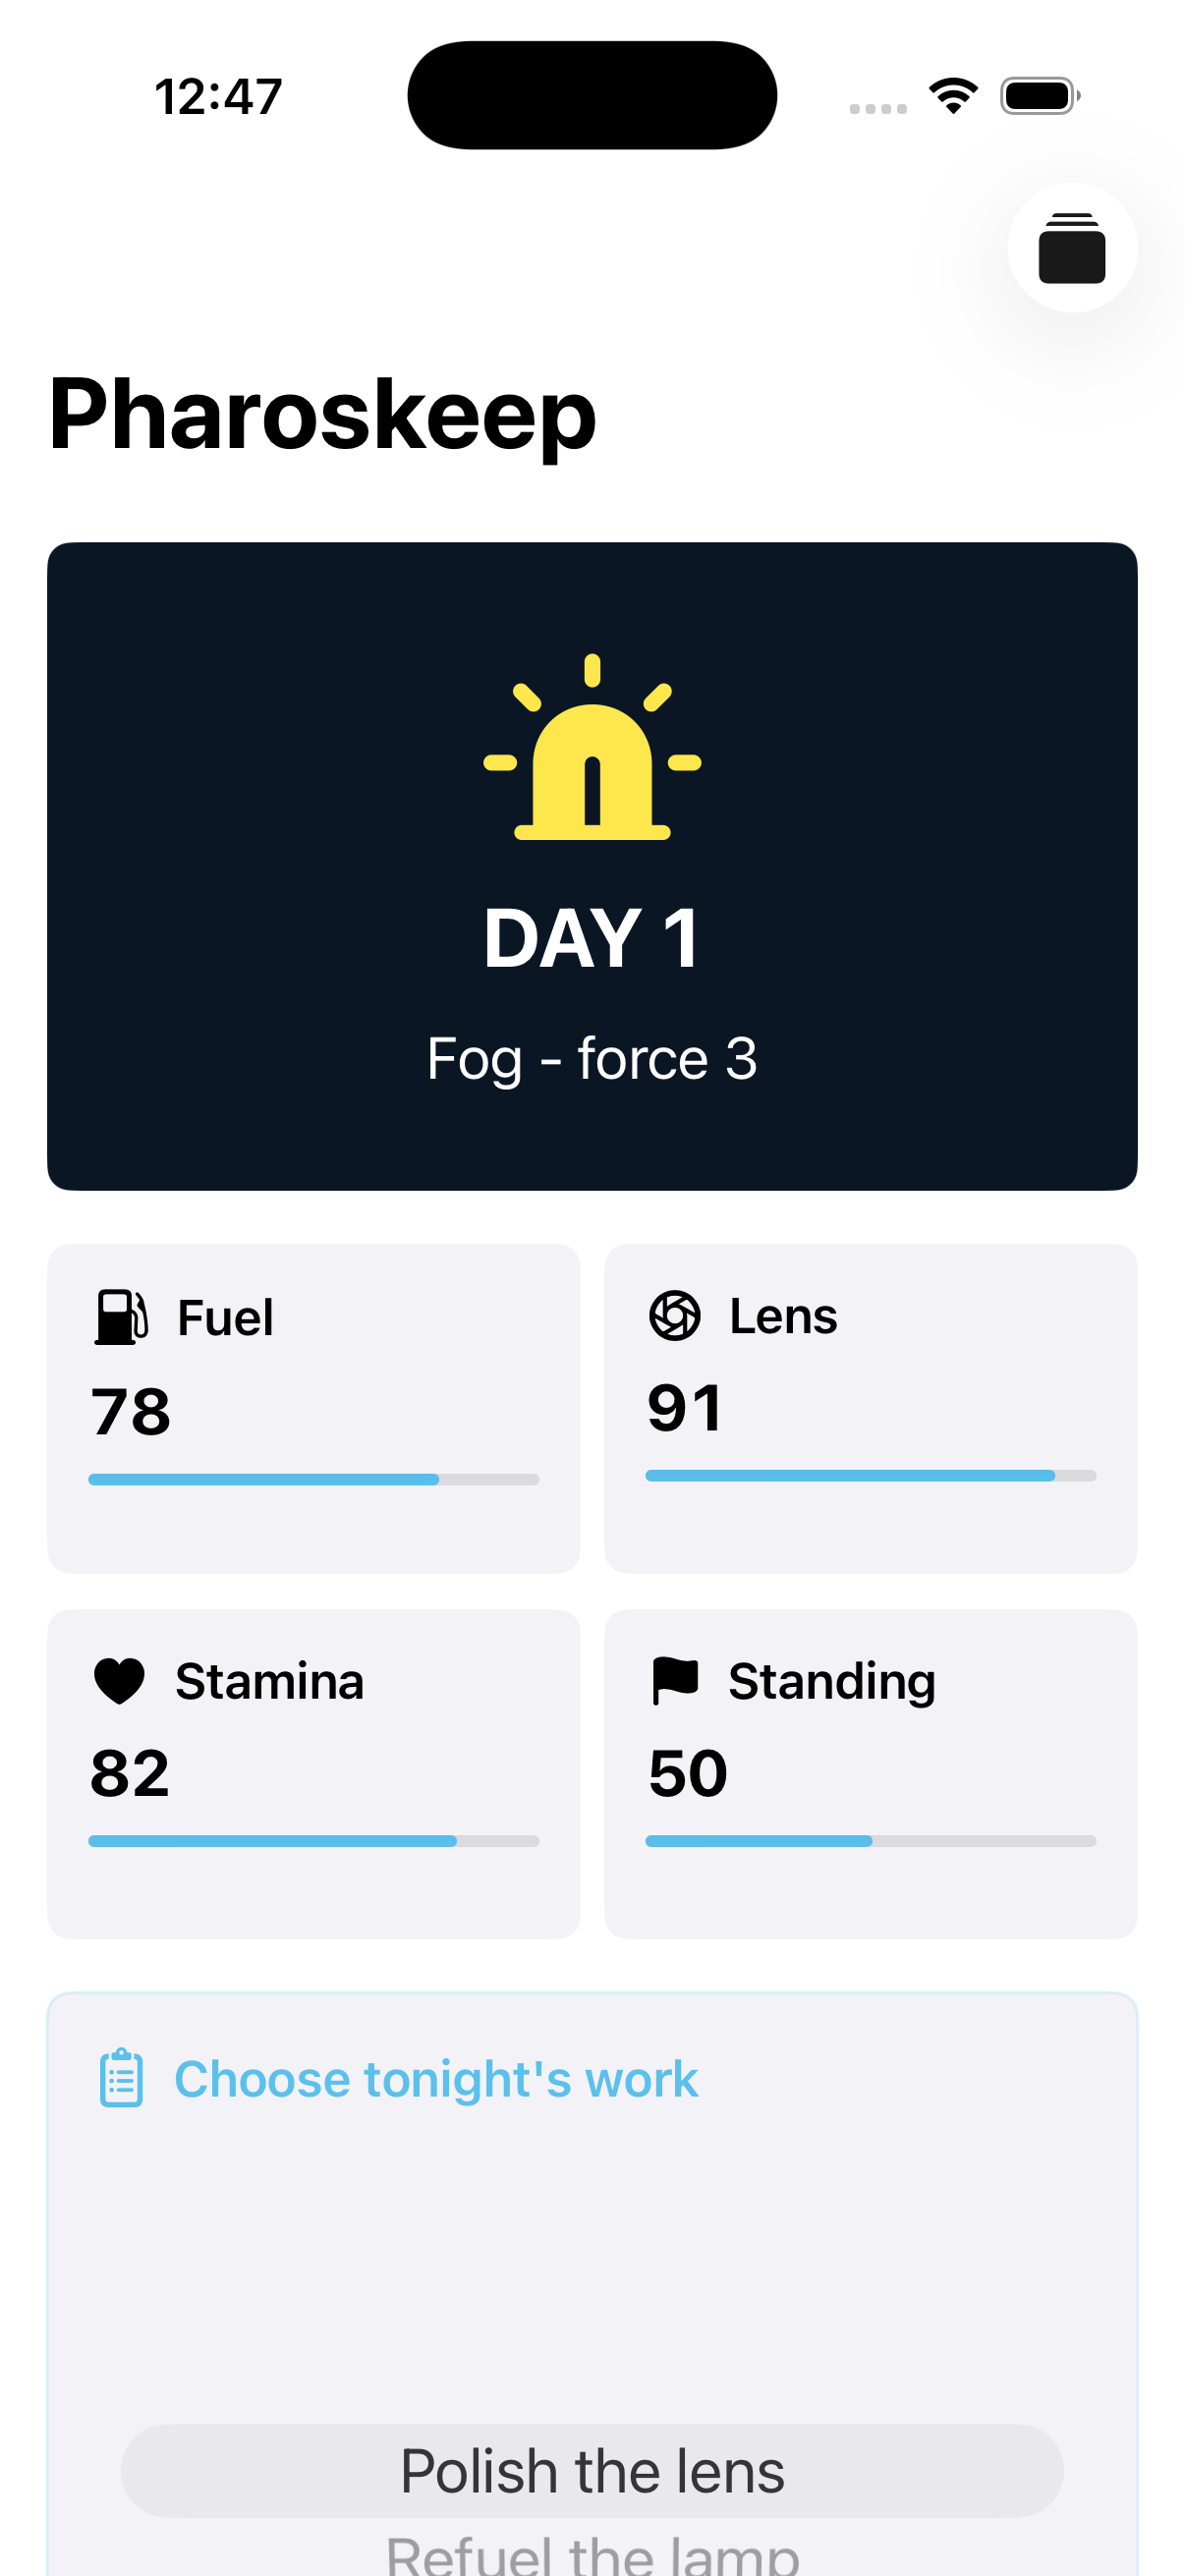Tap the Fog - force 3 label

pos(592,1058)
